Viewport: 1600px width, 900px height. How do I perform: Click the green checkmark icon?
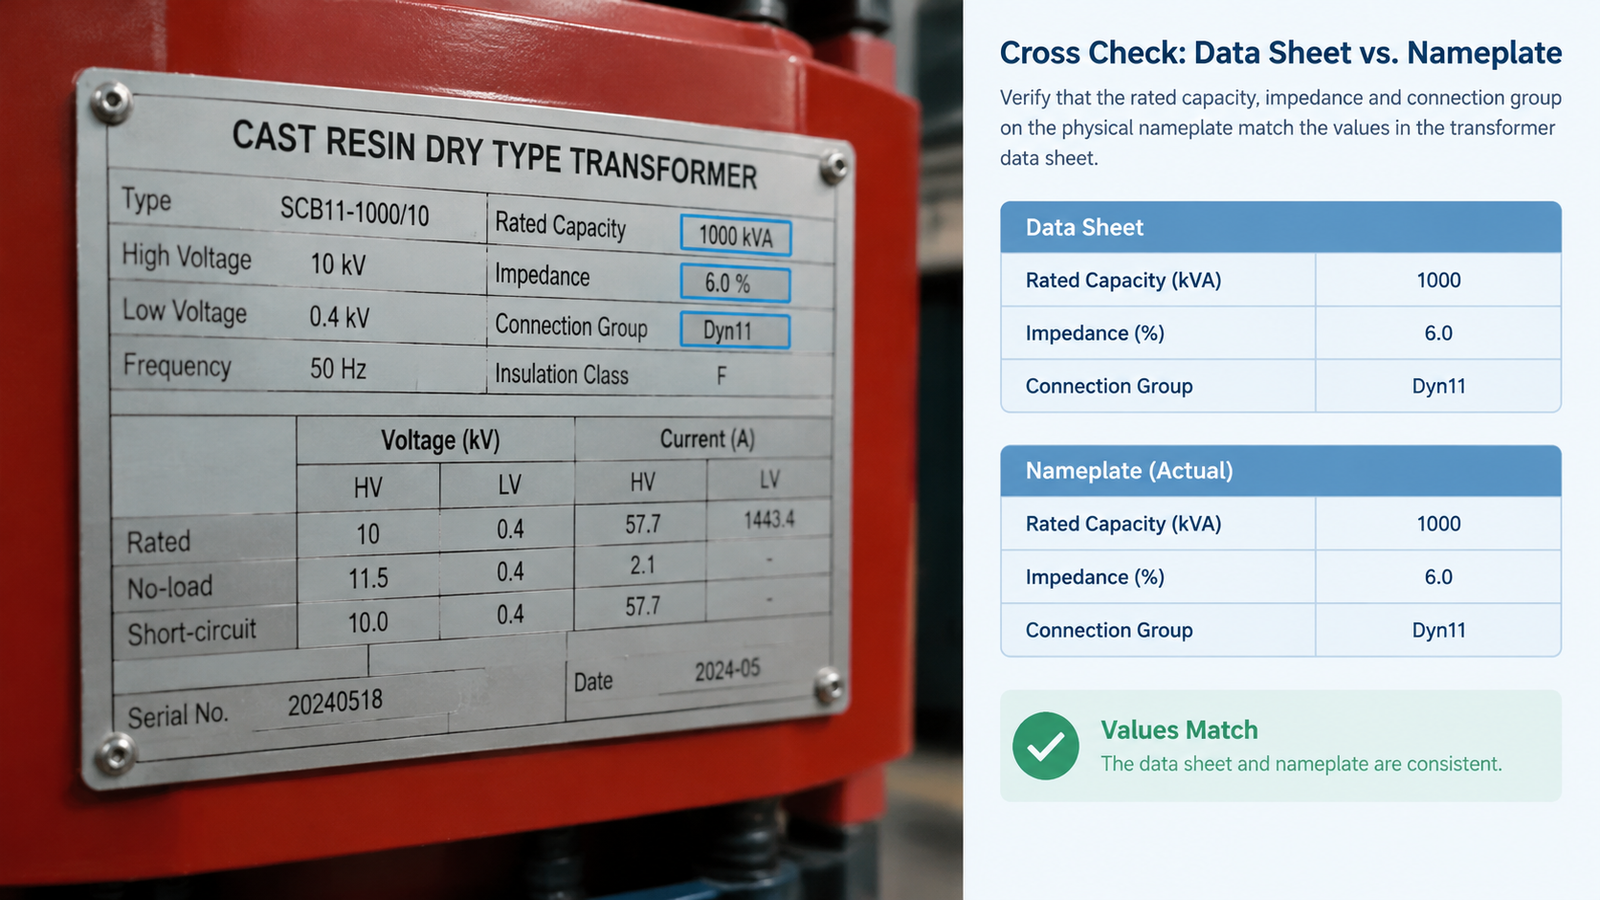pyautogui.click(x=1046, y=746)
